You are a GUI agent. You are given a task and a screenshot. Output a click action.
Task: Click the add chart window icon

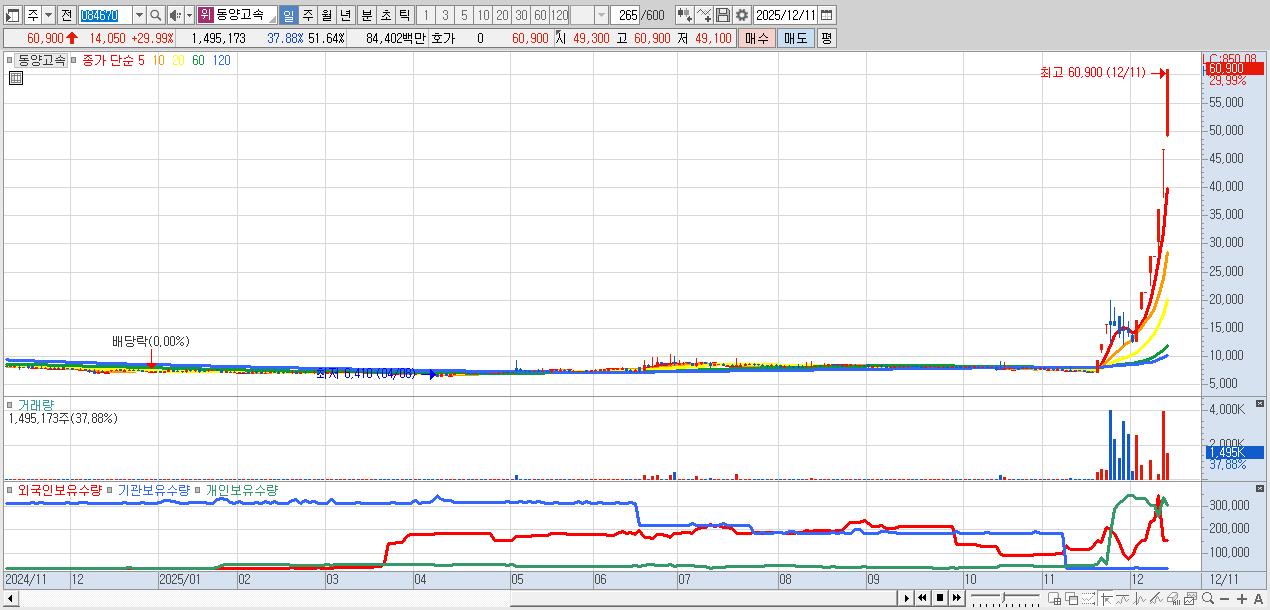[x=1054, y=599]
